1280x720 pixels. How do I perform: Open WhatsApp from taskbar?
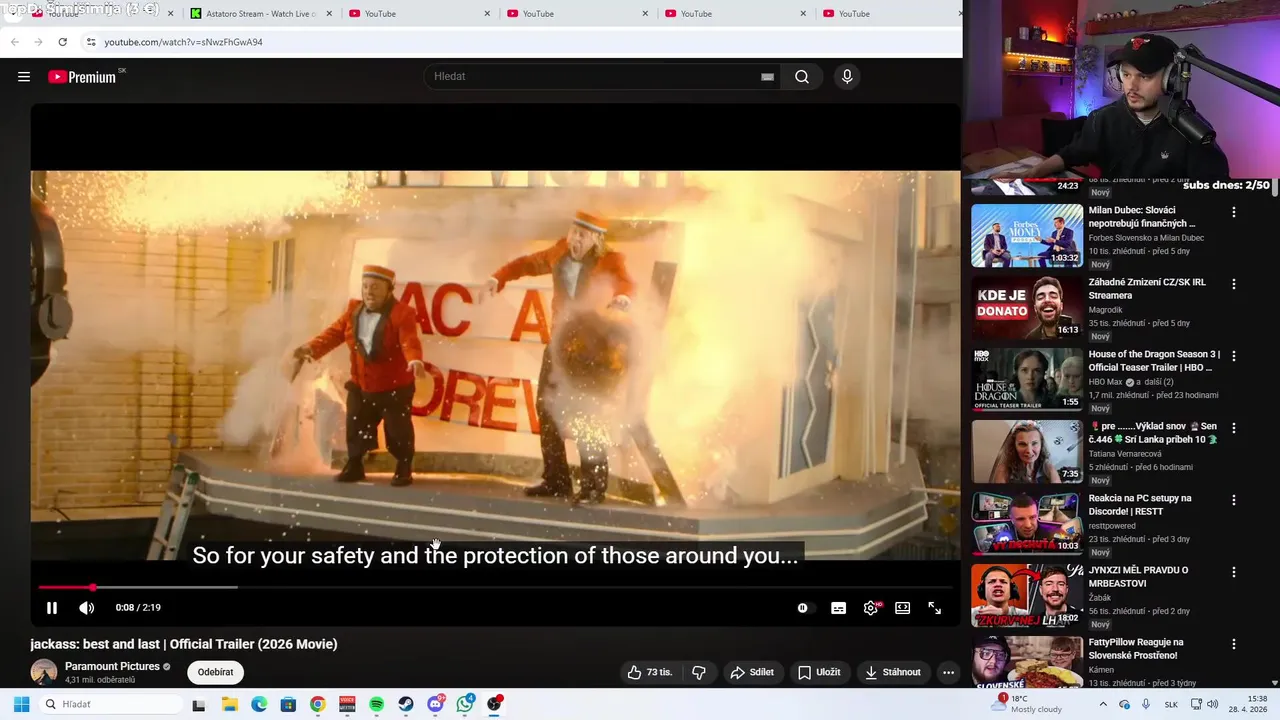(x=465, y=704)
